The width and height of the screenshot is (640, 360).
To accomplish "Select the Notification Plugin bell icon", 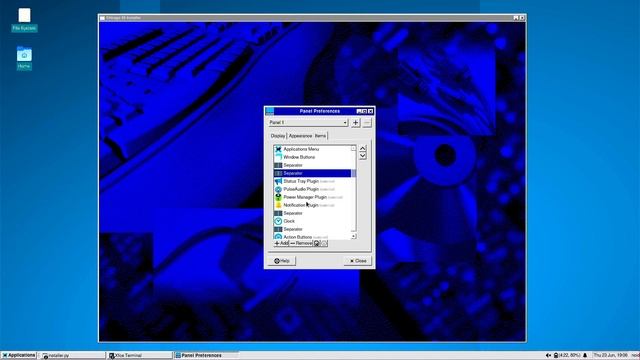I will 278,205.
